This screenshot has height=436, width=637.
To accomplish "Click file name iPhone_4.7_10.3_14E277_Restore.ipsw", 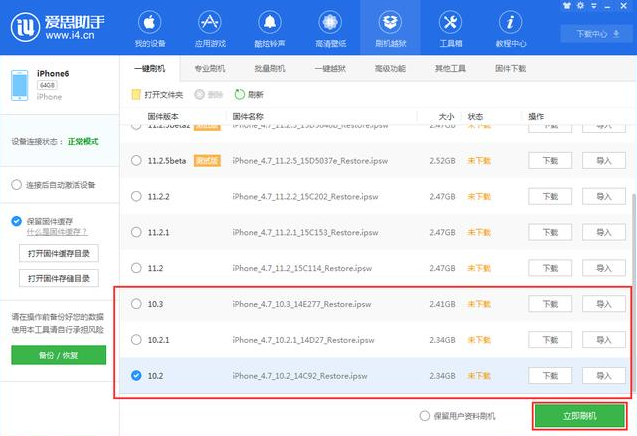I will tap(302, 304).
